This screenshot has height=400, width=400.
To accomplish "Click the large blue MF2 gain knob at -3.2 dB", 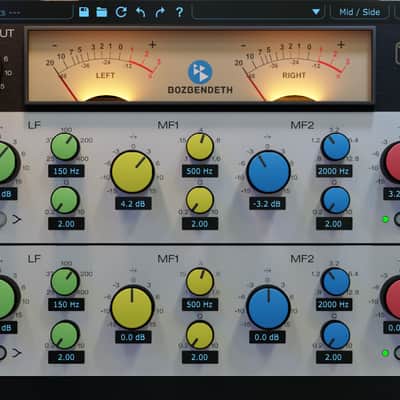I will pos(268,172).
